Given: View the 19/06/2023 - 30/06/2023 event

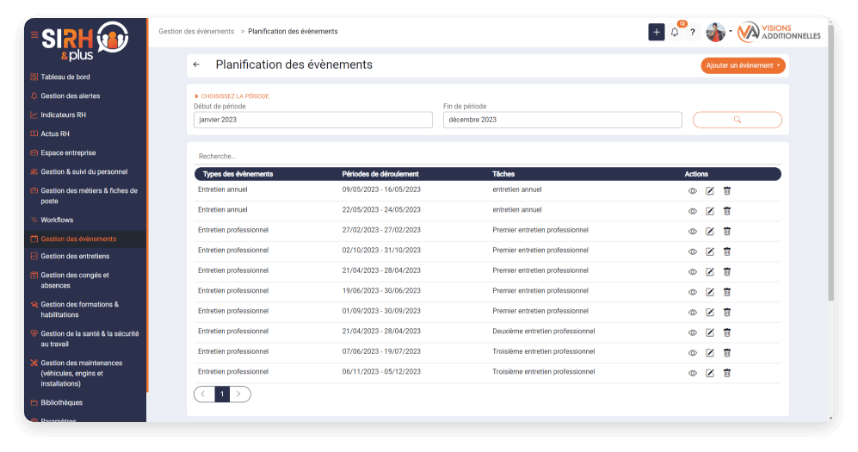Looking at the screenshot, I should pyautogui.click(x=692, y=292).
